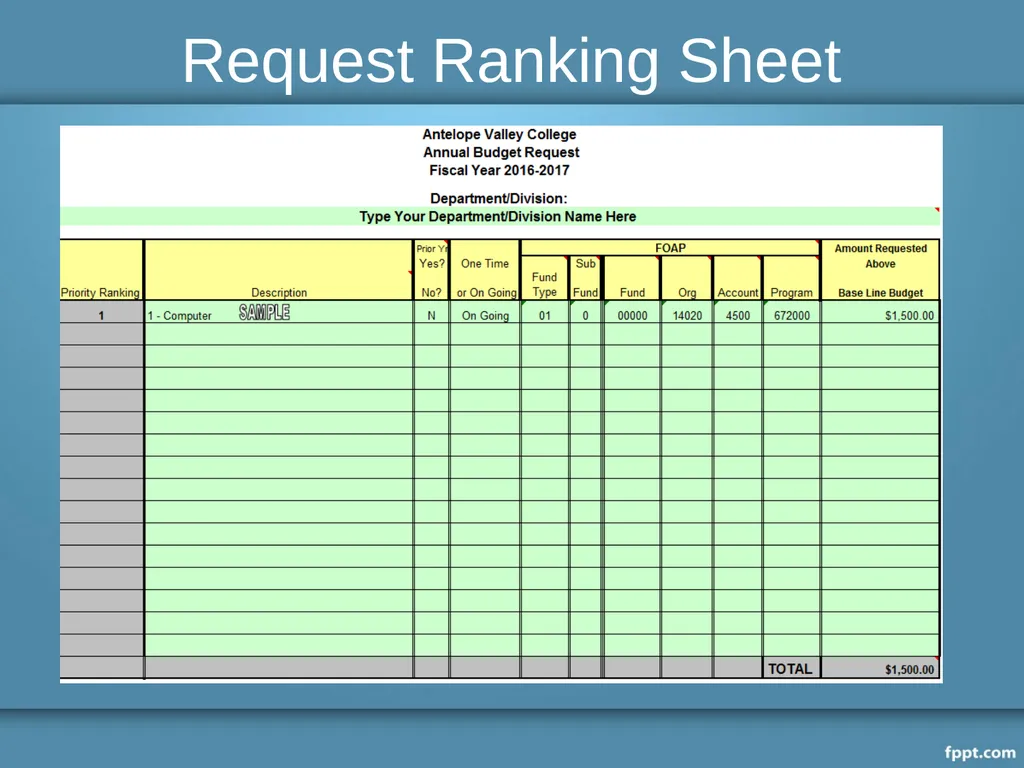Viewport: 1024px width, 768px height.
Task: Select the 'Antelope Valley College' heading text
Action: click(x=499, y=135)
